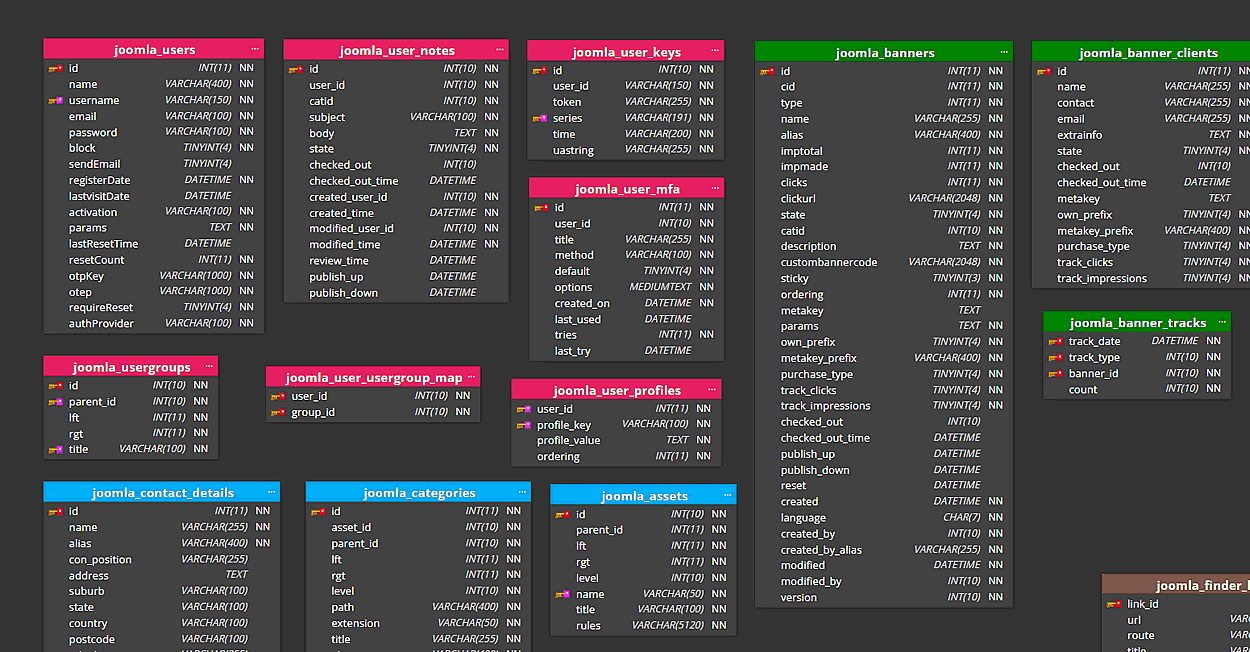Viewport: 1250px width, 652px height.
Task: Open the joomla_usergroups options menu
Action: point(209,366)
